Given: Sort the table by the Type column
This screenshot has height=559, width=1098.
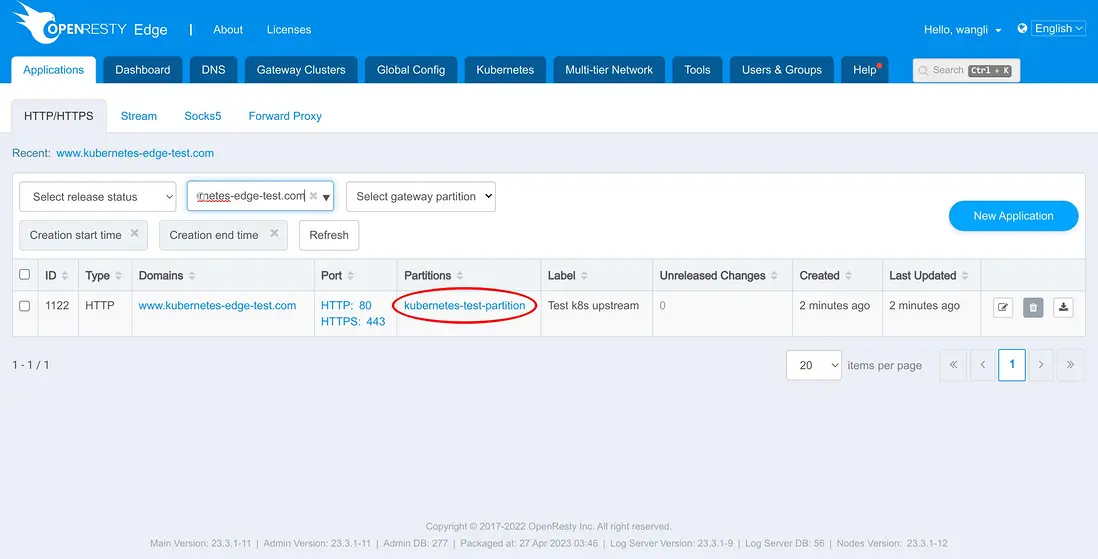Looking at the screenshot, I should tap(118, 276).
